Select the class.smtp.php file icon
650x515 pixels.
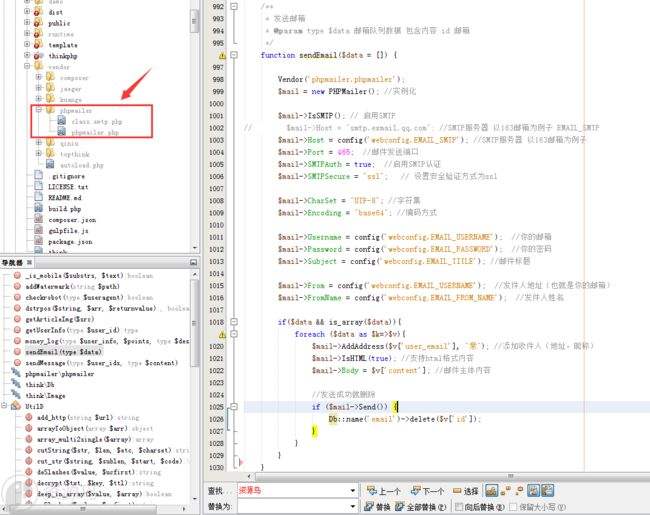pos(61,121)
